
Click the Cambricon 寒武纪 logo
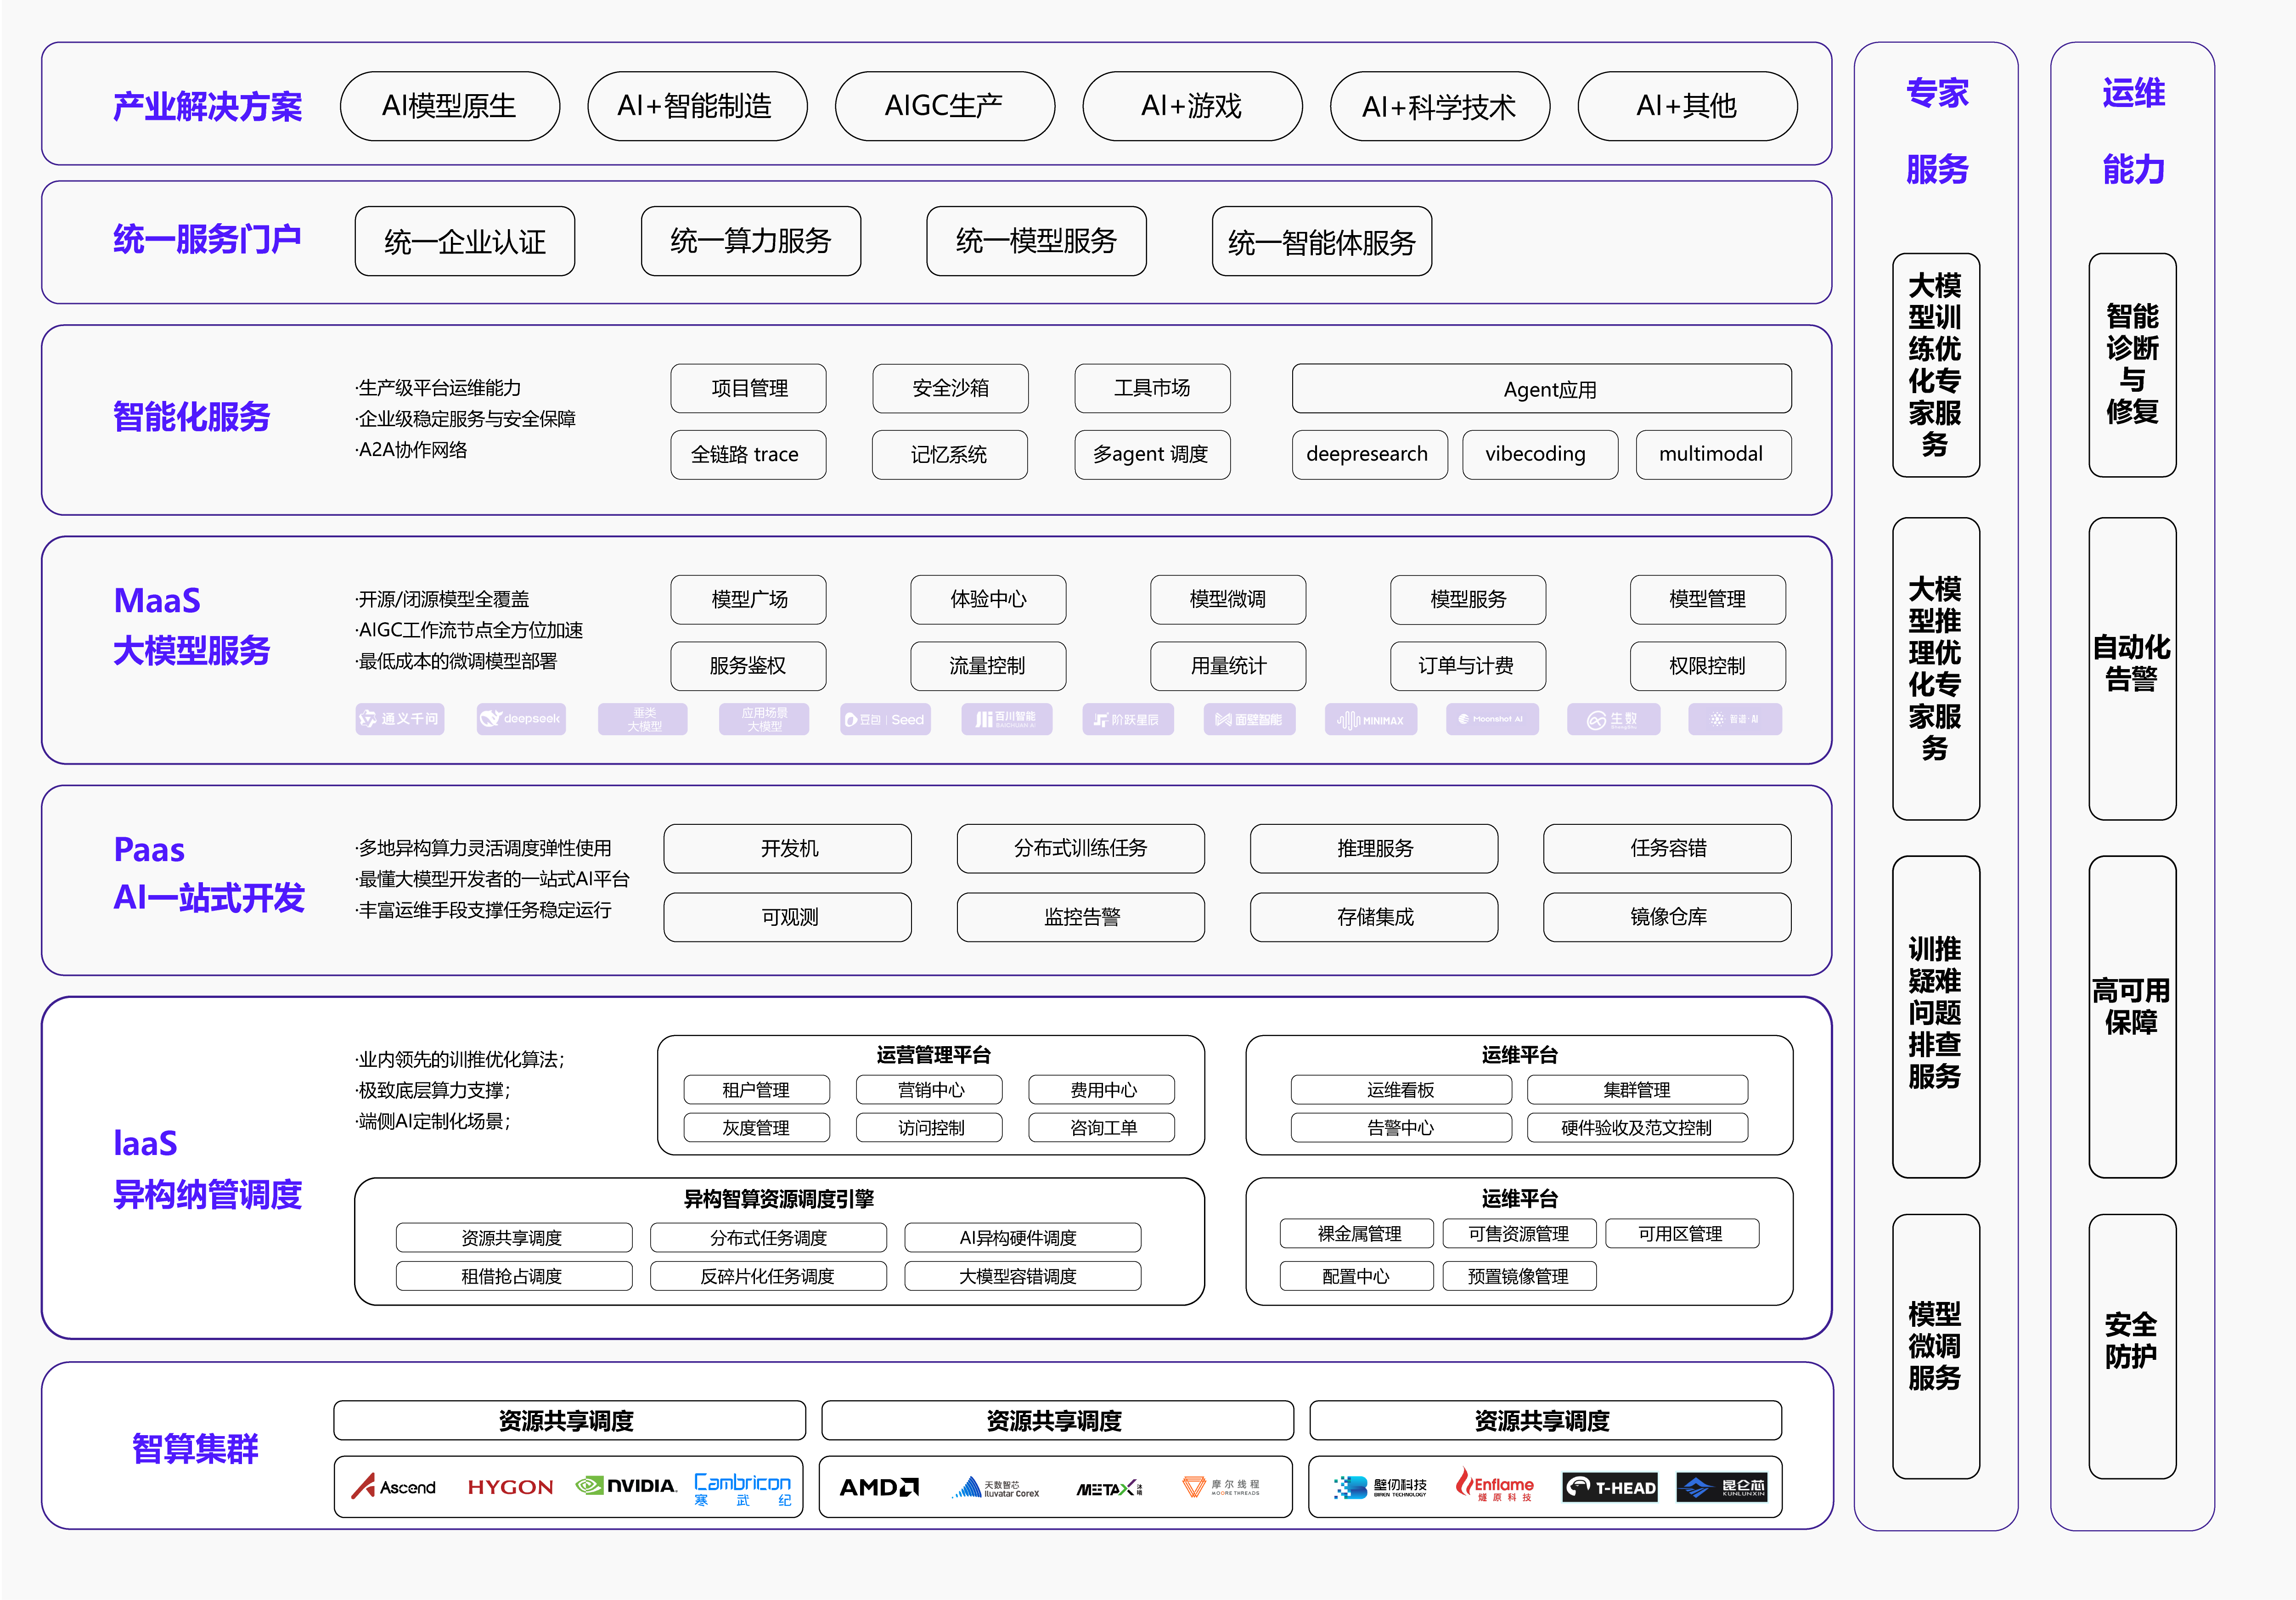(x=743, y=1489)
